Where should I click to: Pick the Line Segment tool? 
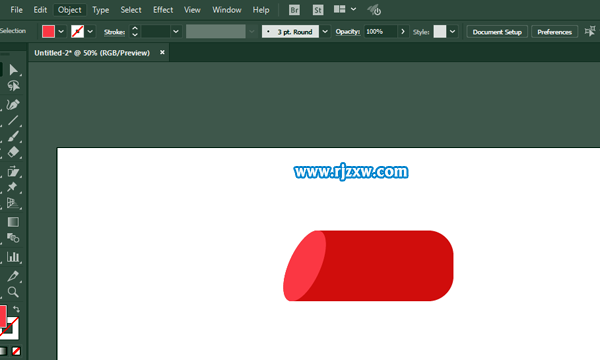(13, 121)
